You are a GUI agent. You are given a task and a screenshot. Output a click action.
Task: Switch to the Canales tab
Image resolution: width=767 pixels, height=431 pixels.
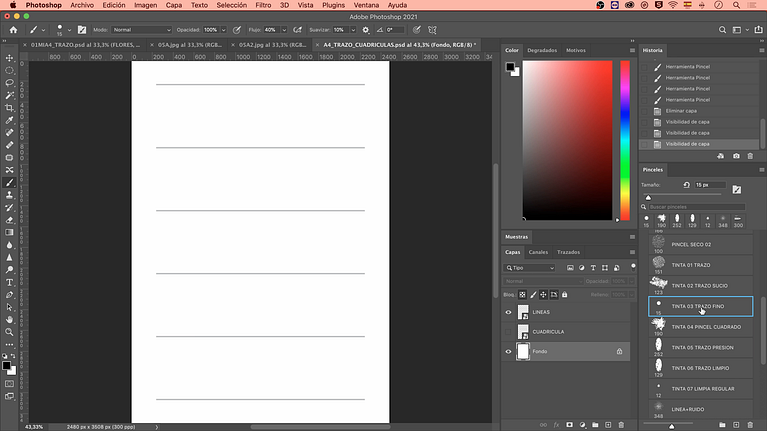click(x=538, y=252)
